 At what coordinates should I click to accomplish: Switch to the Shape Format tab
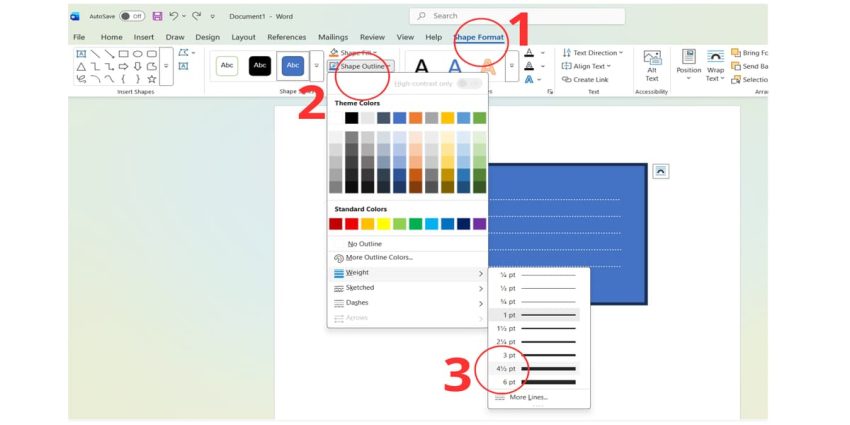click(x=480, y=37)
